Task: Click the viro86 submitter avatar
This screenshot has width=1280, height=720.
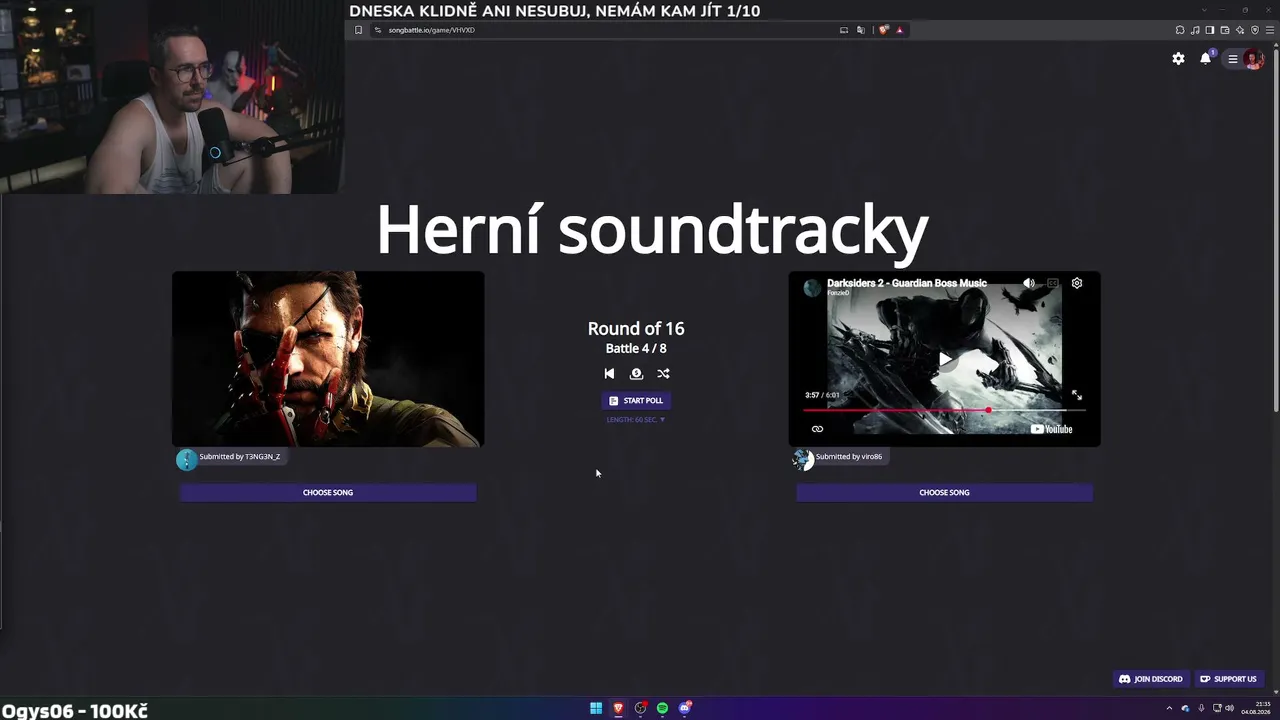Action: 803,459
